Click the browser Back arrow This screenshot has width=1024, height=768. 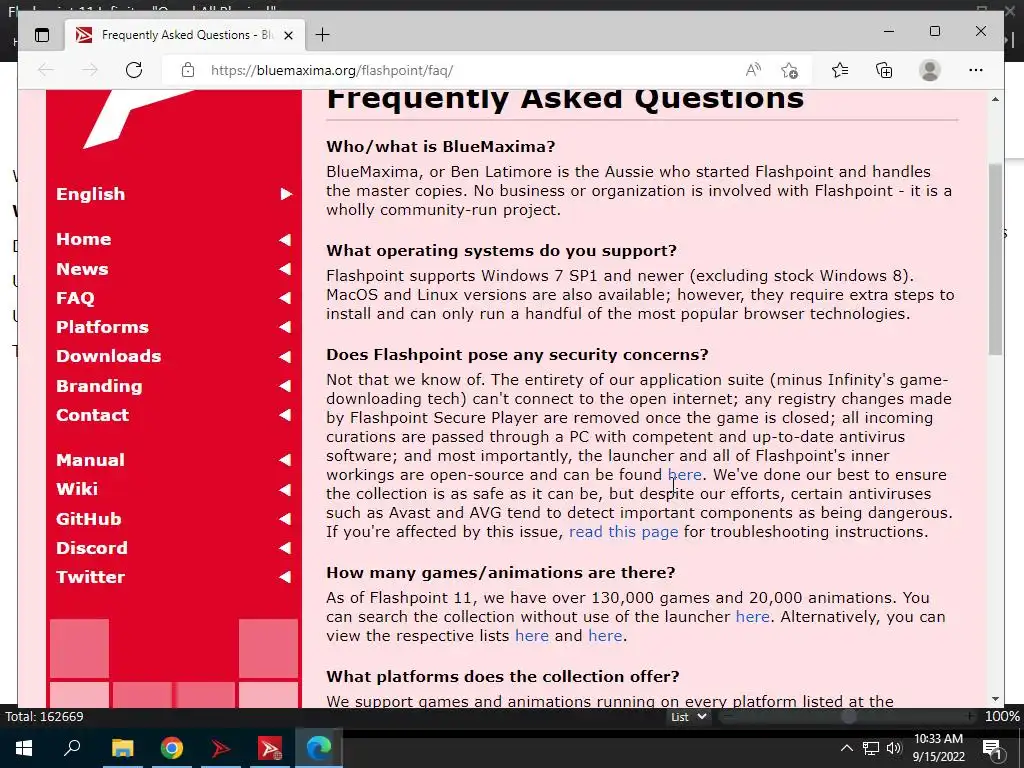46,70
